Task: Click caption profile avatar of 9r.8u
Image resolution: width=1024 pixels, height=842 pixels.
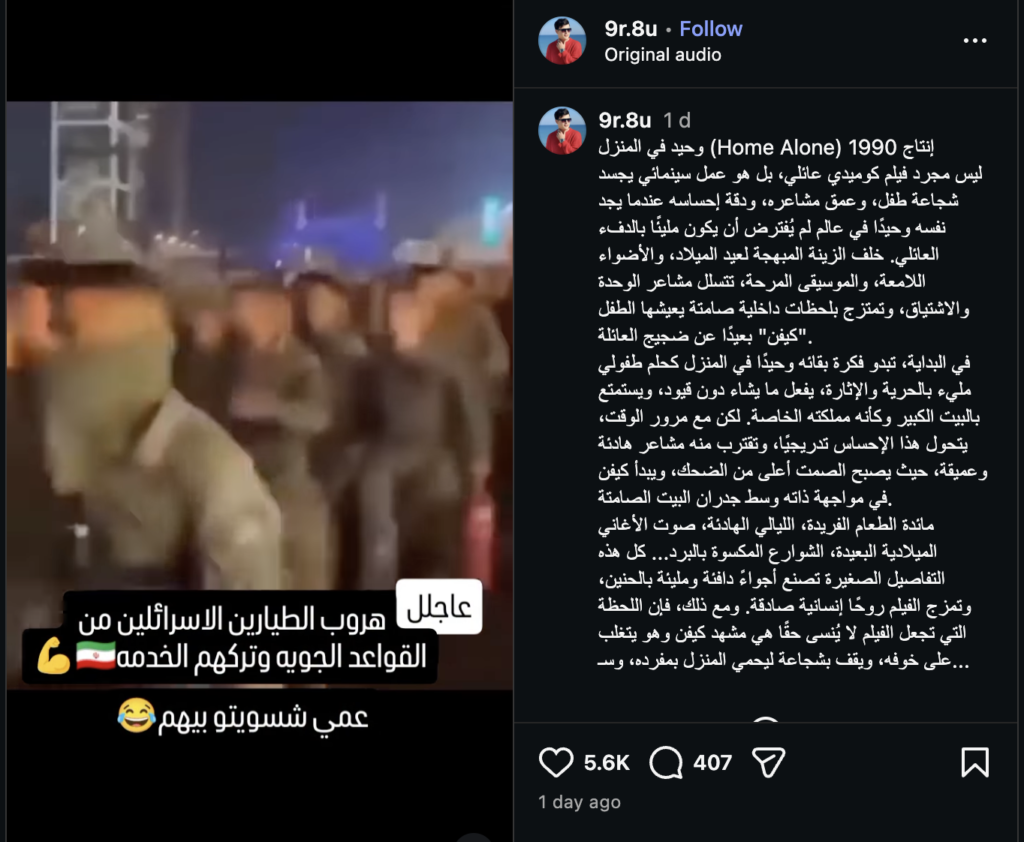Action: click(562, 131)
